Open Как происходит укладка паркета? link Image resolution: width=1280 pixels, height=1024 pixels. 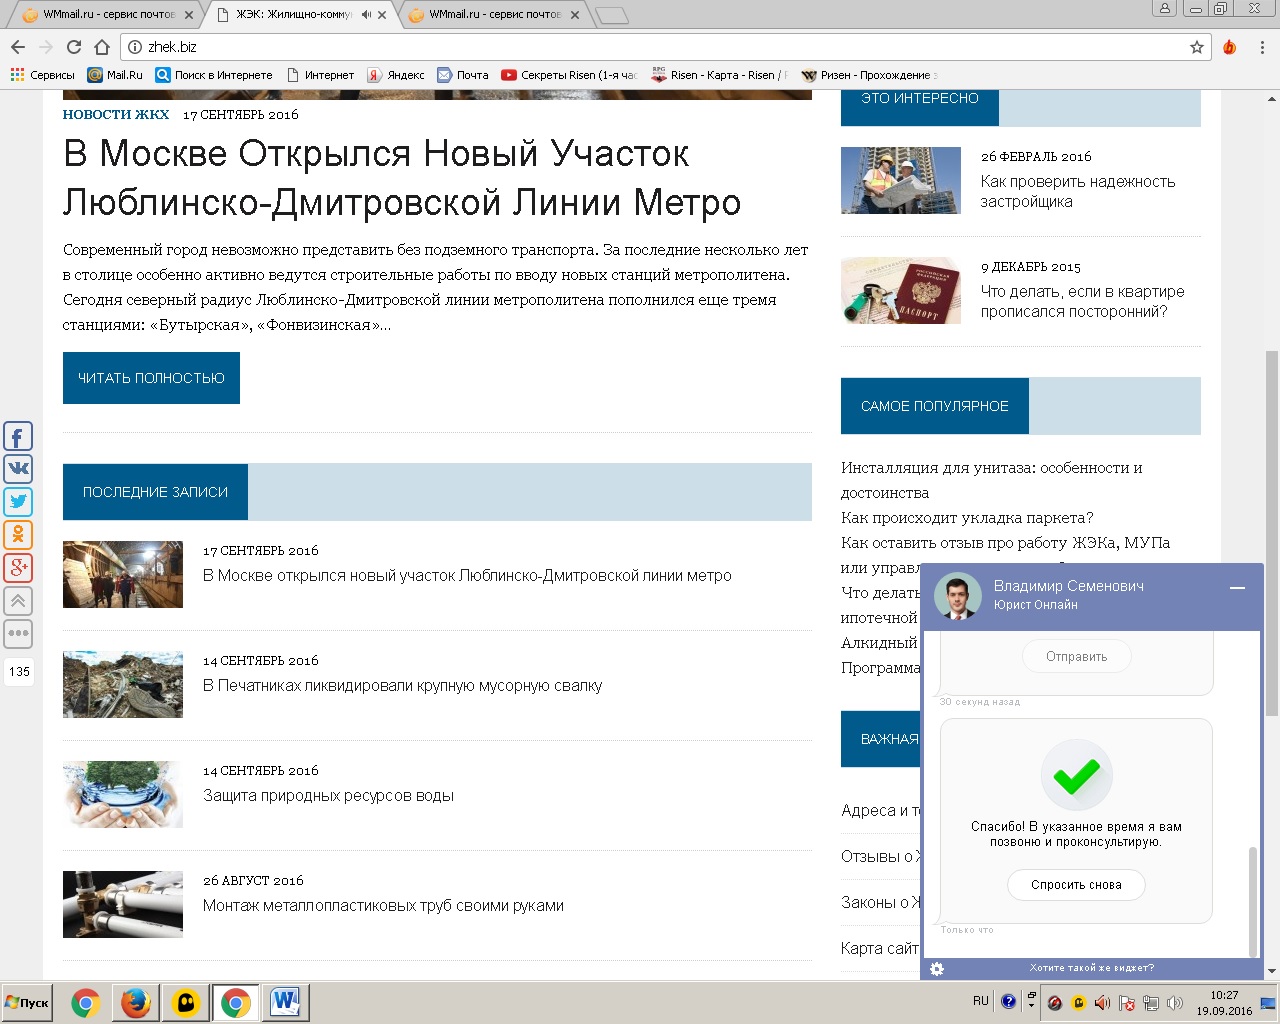tap(967, 518)
